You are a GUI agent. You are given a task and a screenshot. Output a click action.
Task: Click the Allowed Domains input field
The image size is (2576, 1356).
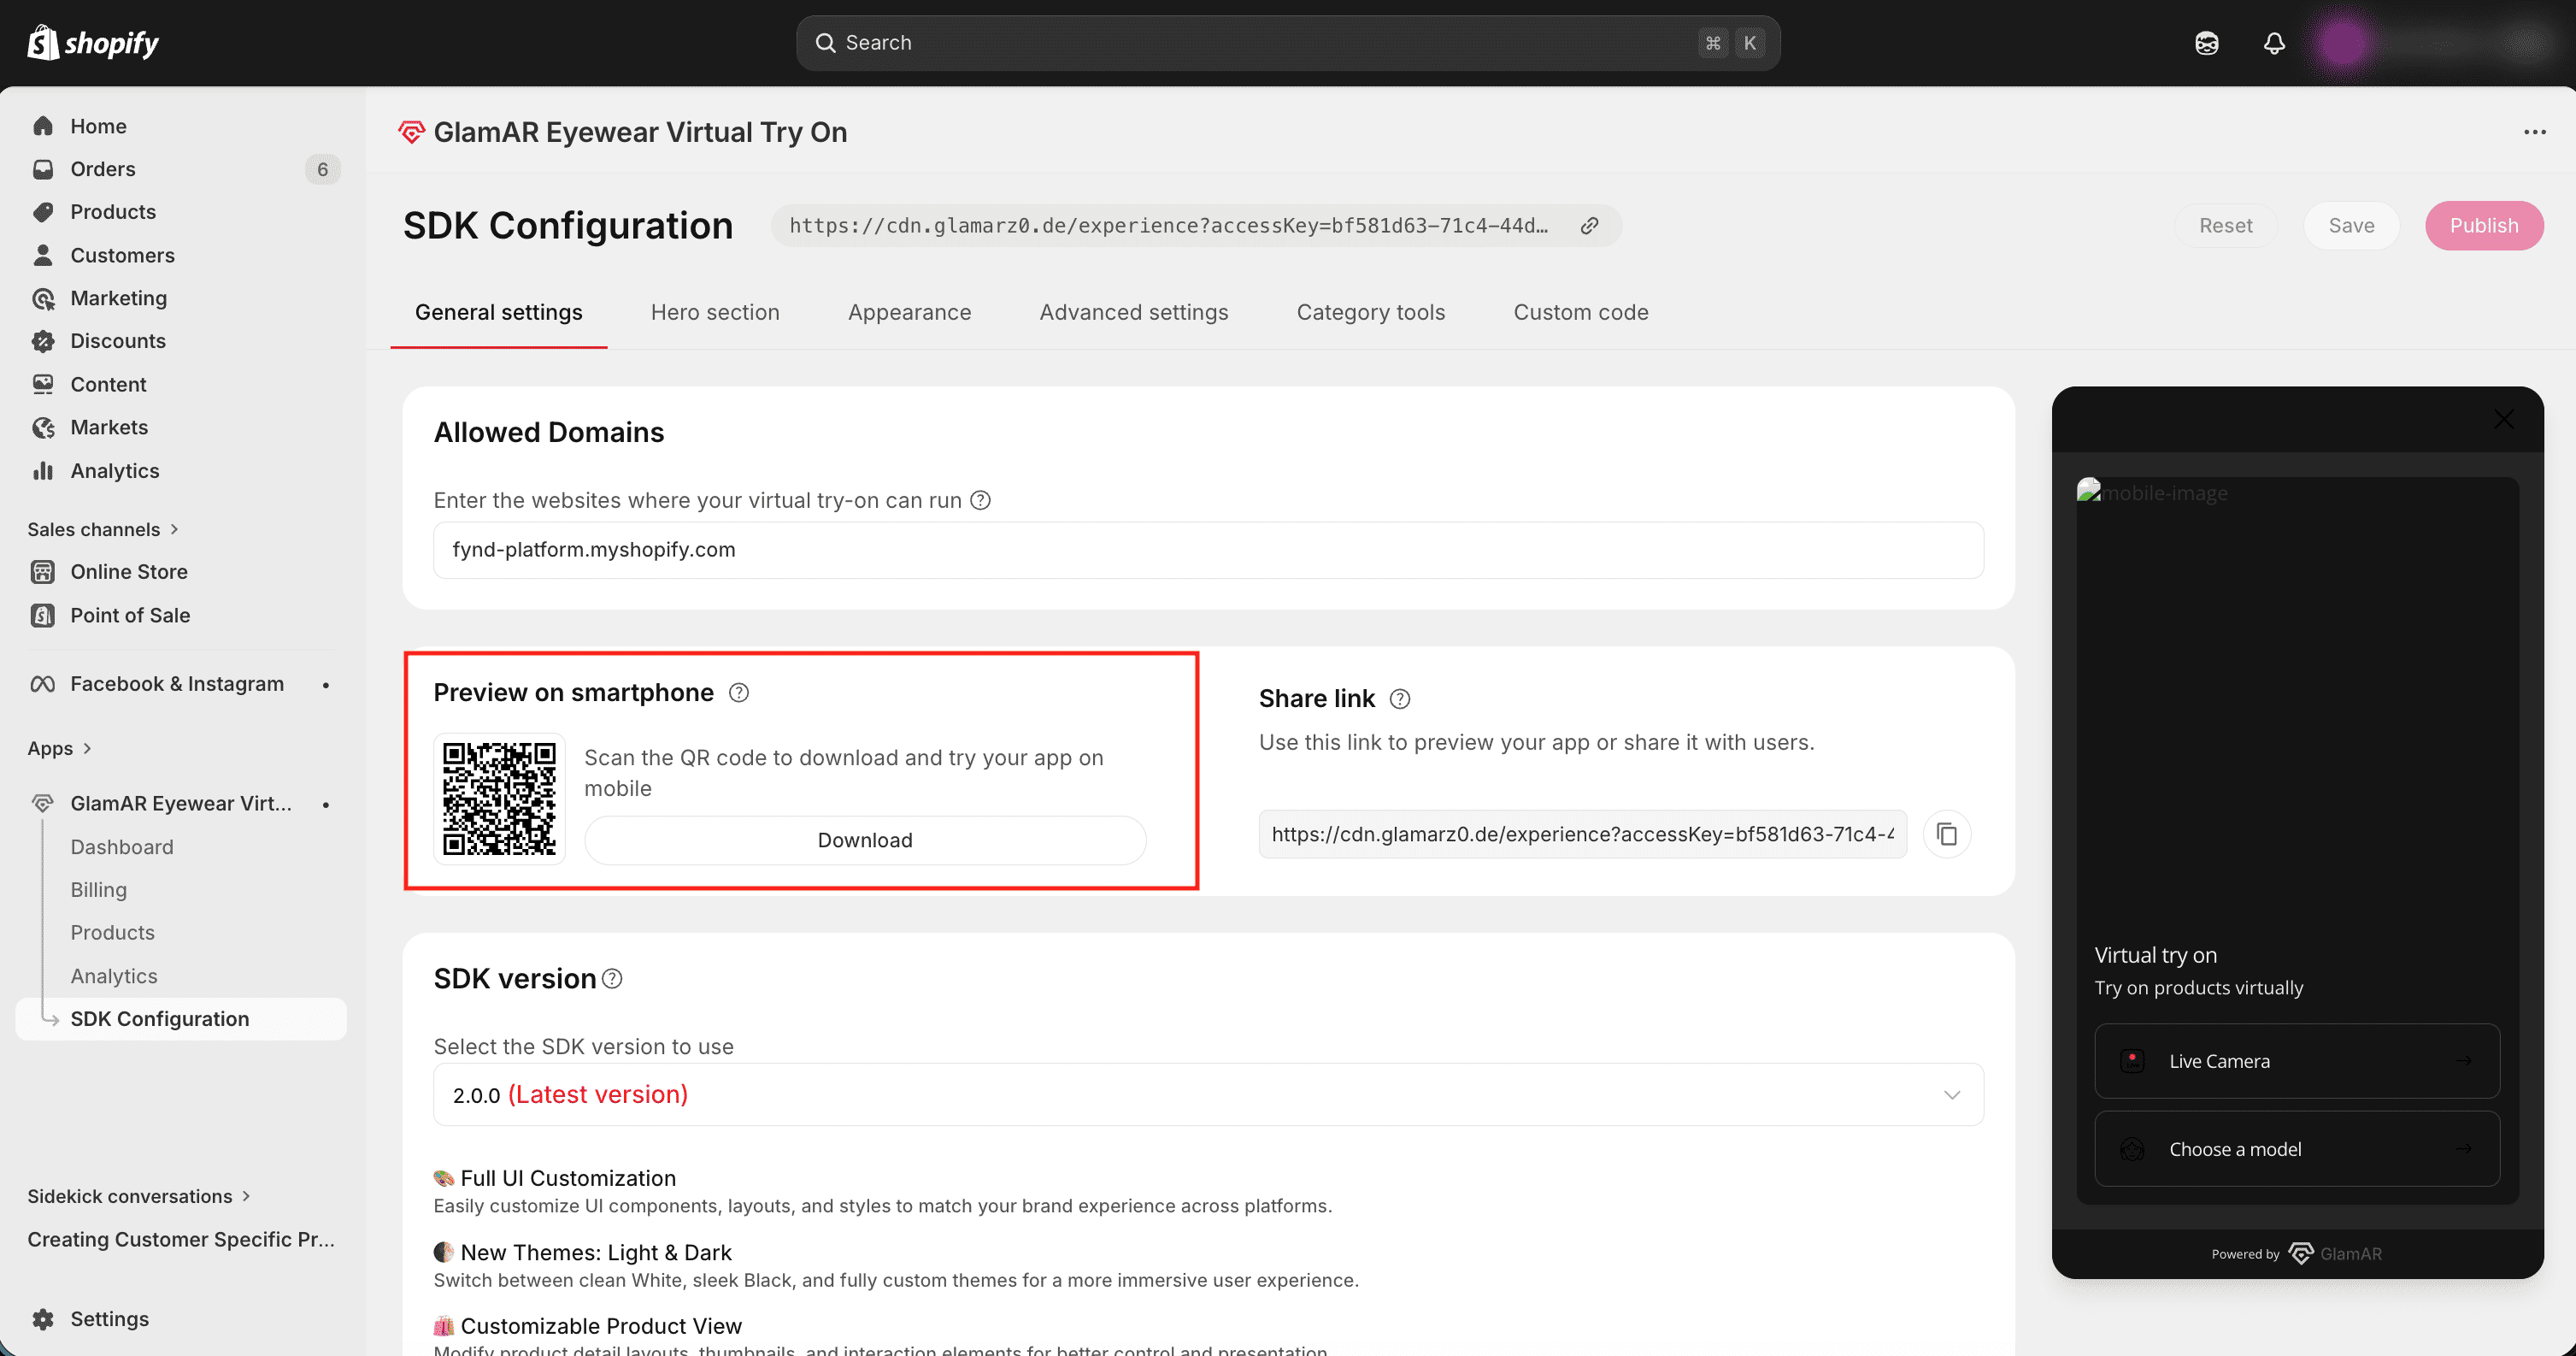[x=1207, y=550]
